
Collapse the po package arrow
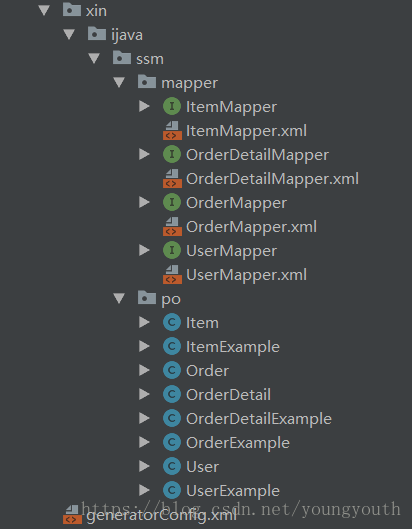119,299
